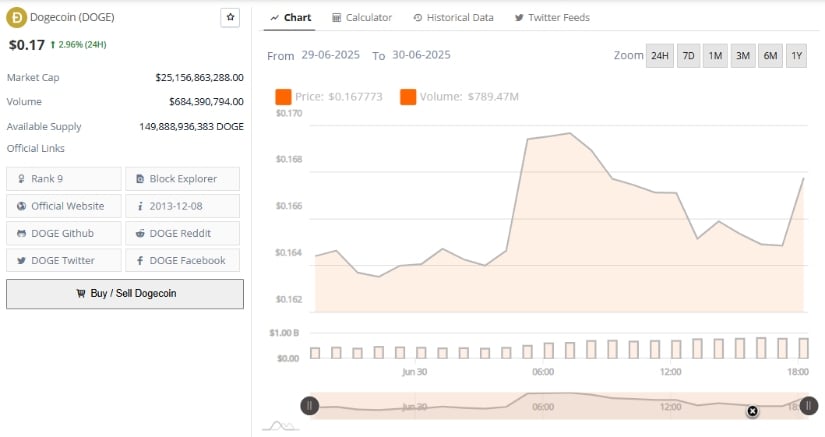
Task: Open the Calculator tab
Action: 362,17
